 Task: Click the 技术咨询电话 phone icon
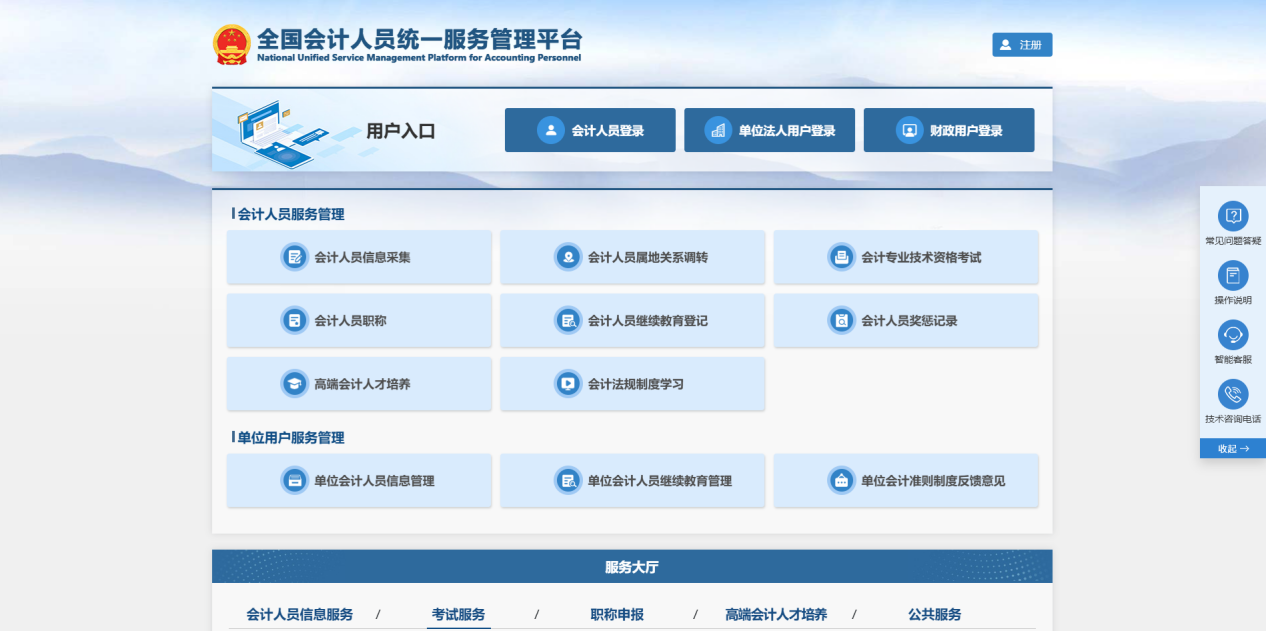[x=1231, y=396]
